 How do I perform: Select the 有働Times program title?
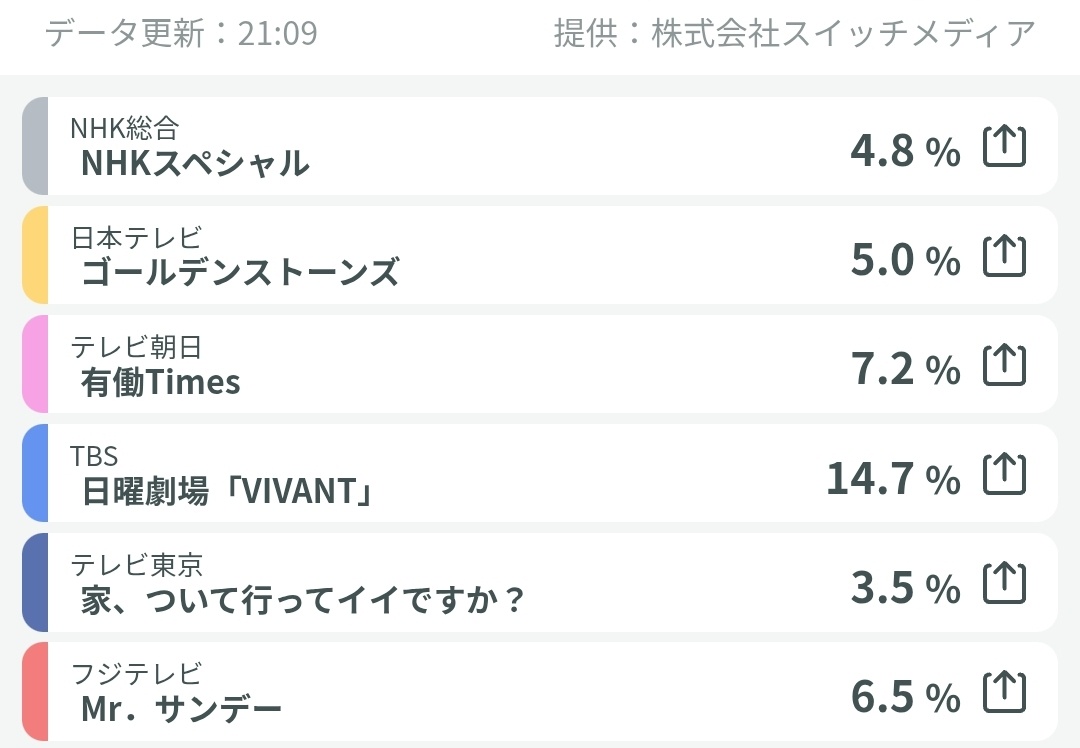(x=160, y=382)
